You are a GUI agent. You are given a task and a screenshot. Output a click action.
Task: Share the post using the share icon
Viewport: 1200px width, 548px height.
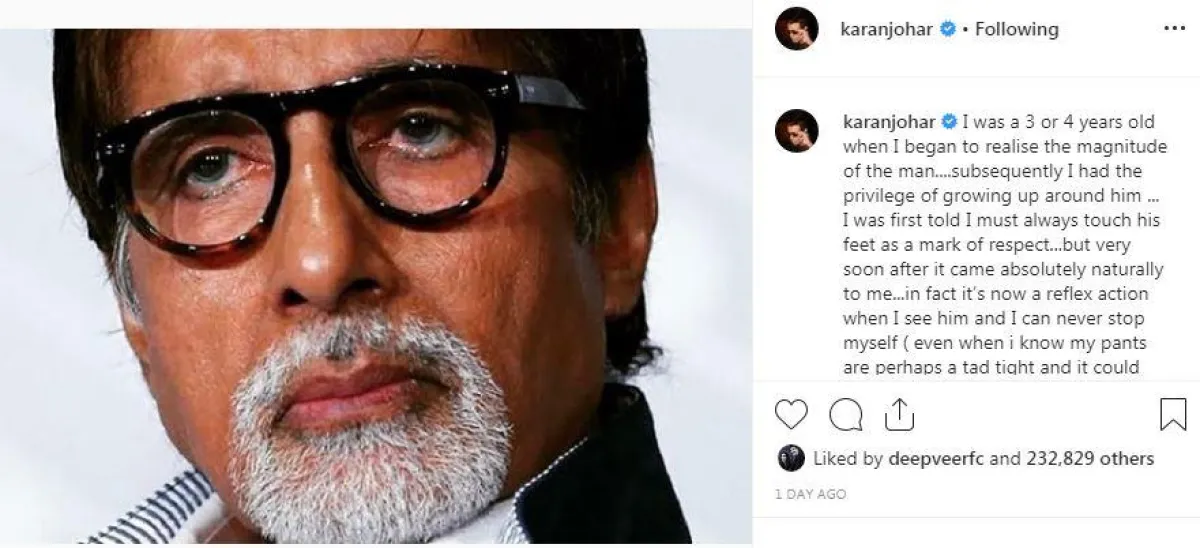point(899,414)
